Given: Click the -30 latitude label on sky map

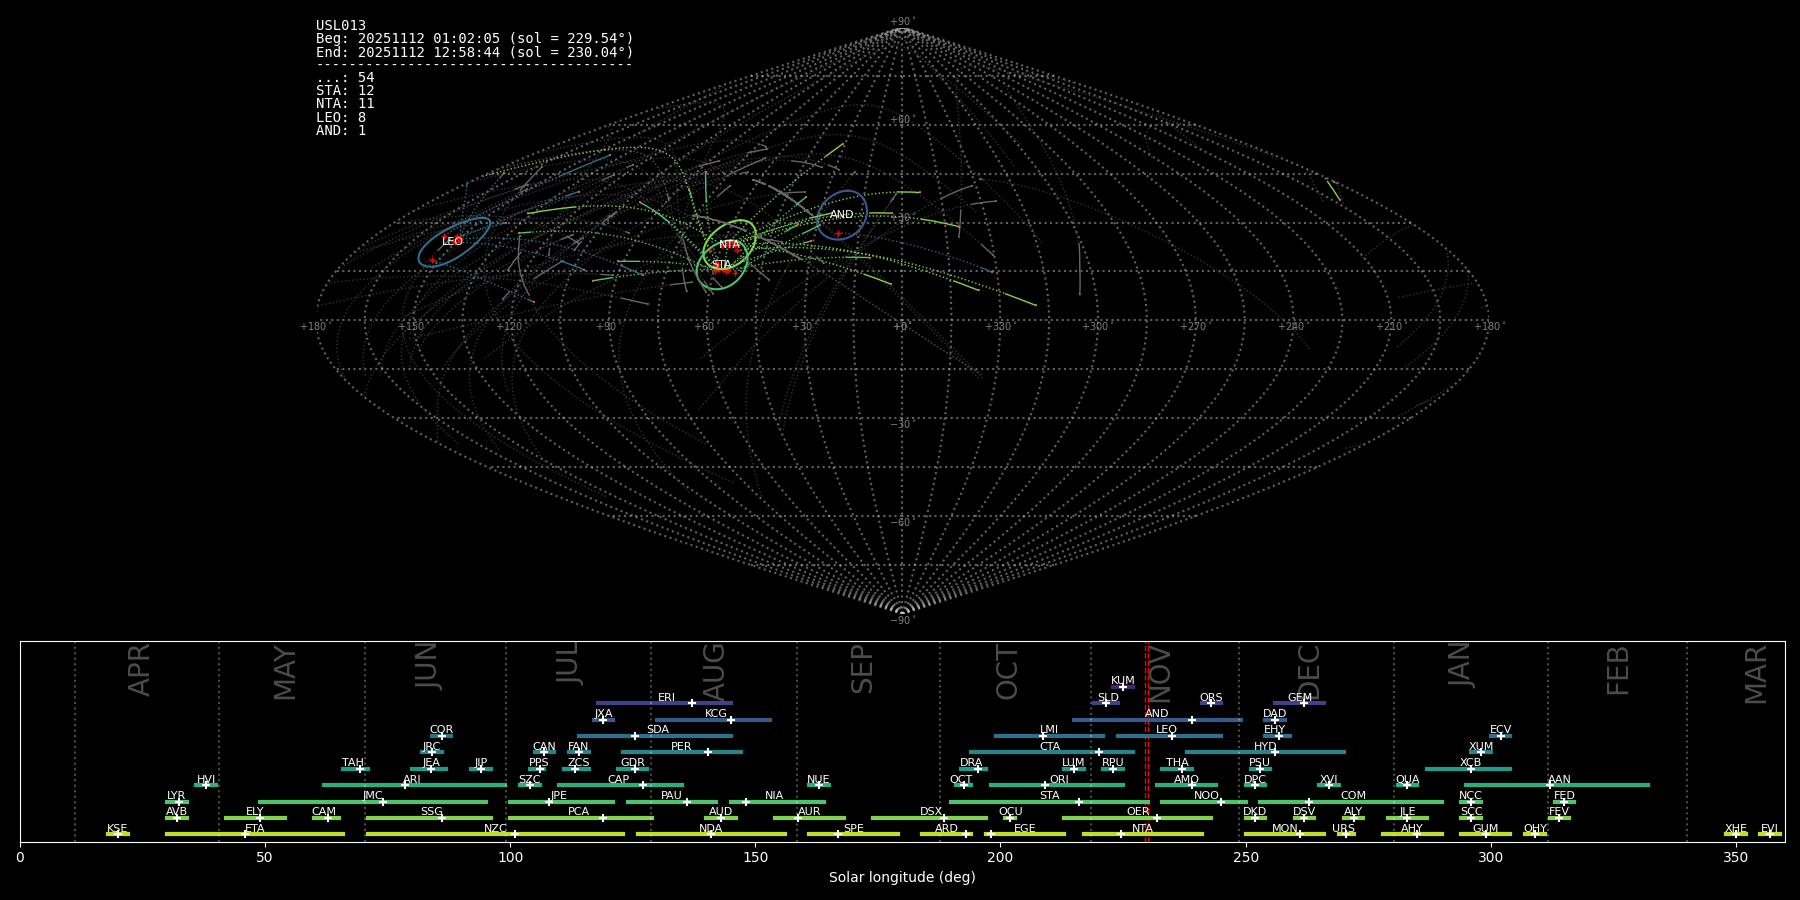Looking at the screenshot, I should (x=902, y=425).
